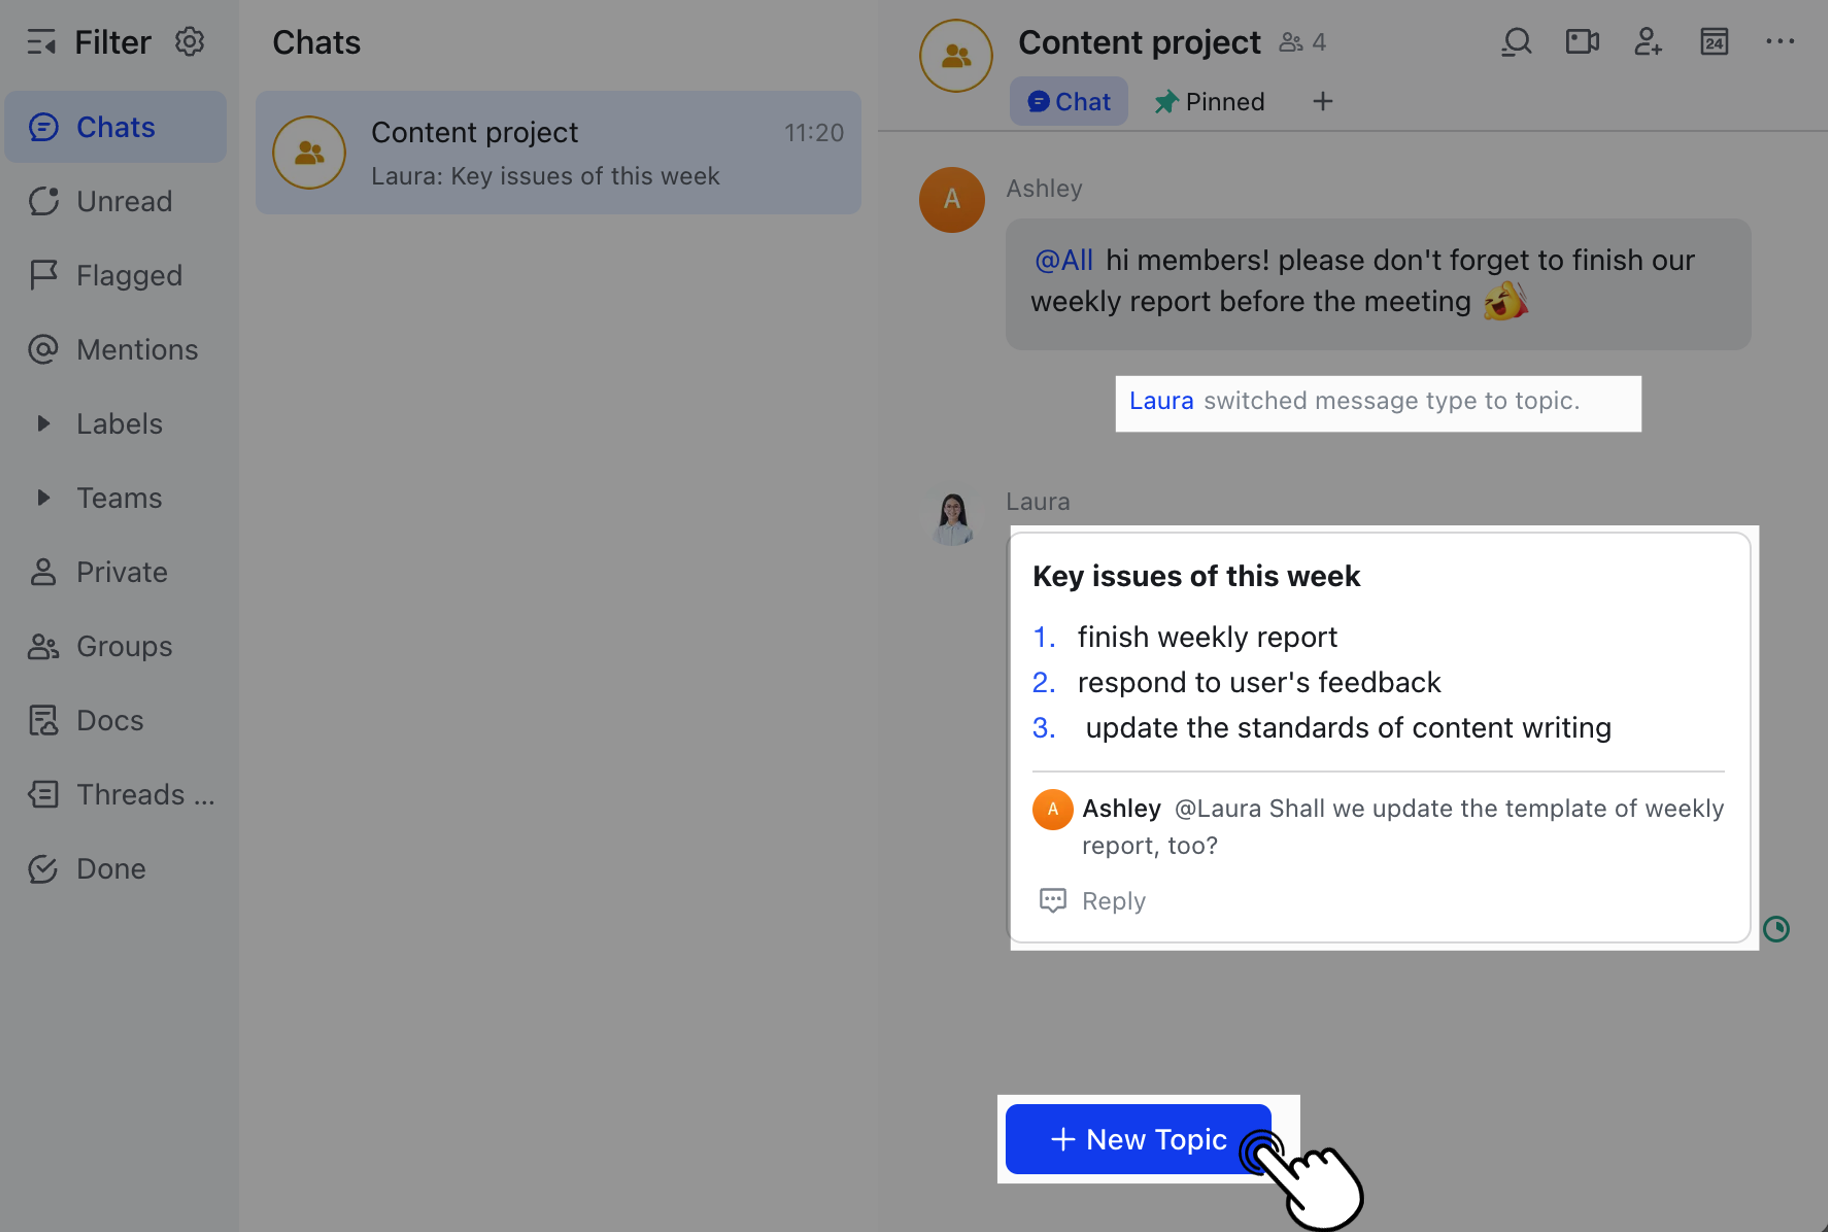Reply to Ashley's comment

[x=1091, y=900]
